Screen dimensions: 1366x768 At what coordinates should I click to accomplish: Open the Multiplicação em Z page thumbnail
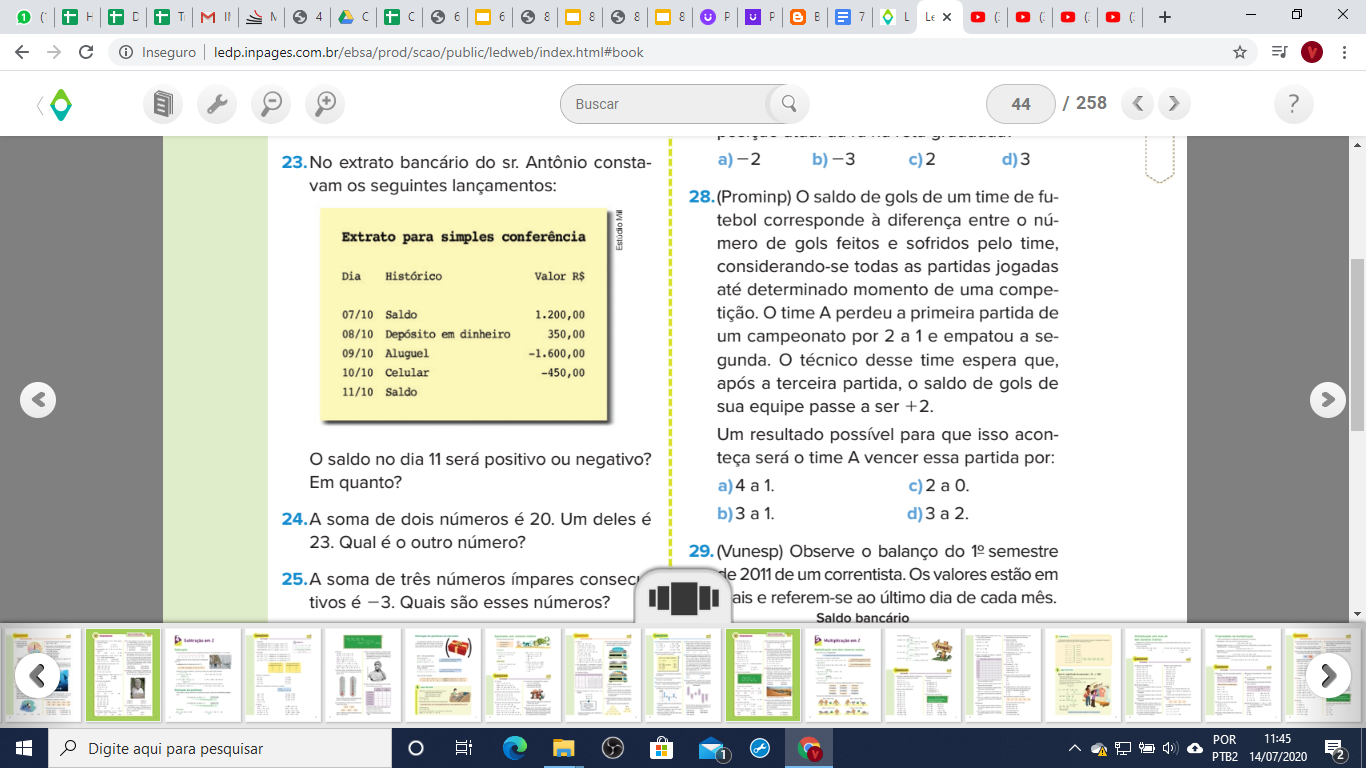coord(844,675)
